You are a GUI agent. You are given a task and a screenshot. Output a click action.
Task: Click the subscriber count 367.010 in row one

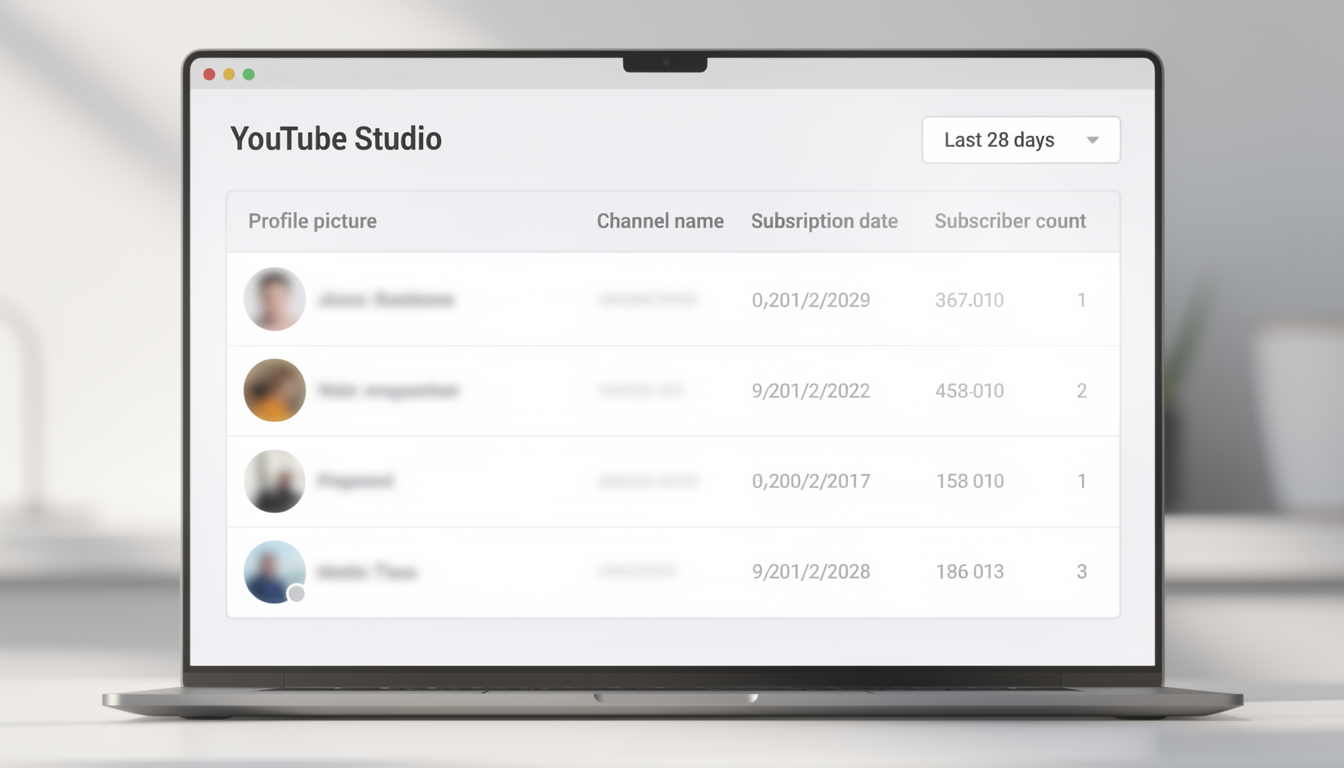tap(968, 300)
